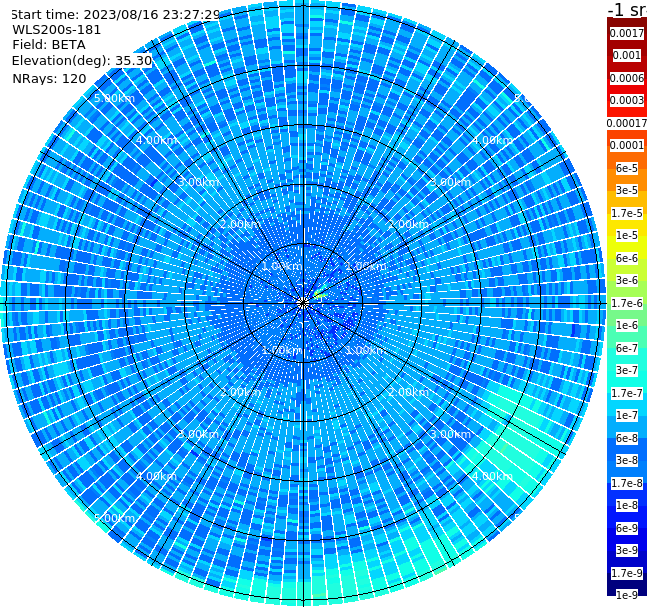Viewport: 647px width, 607px height.
Task: Select the 1e-7 colorbar tick label
Action: point(627,415)
